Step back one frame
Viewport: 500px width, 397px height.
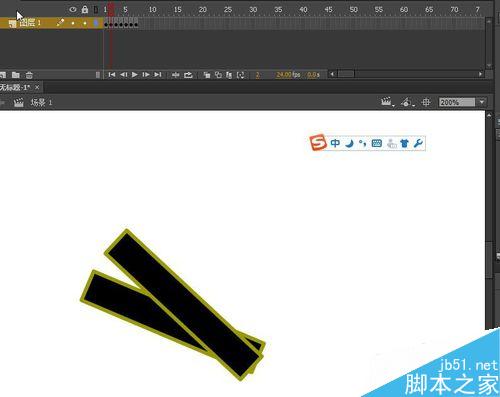(123, 75)
